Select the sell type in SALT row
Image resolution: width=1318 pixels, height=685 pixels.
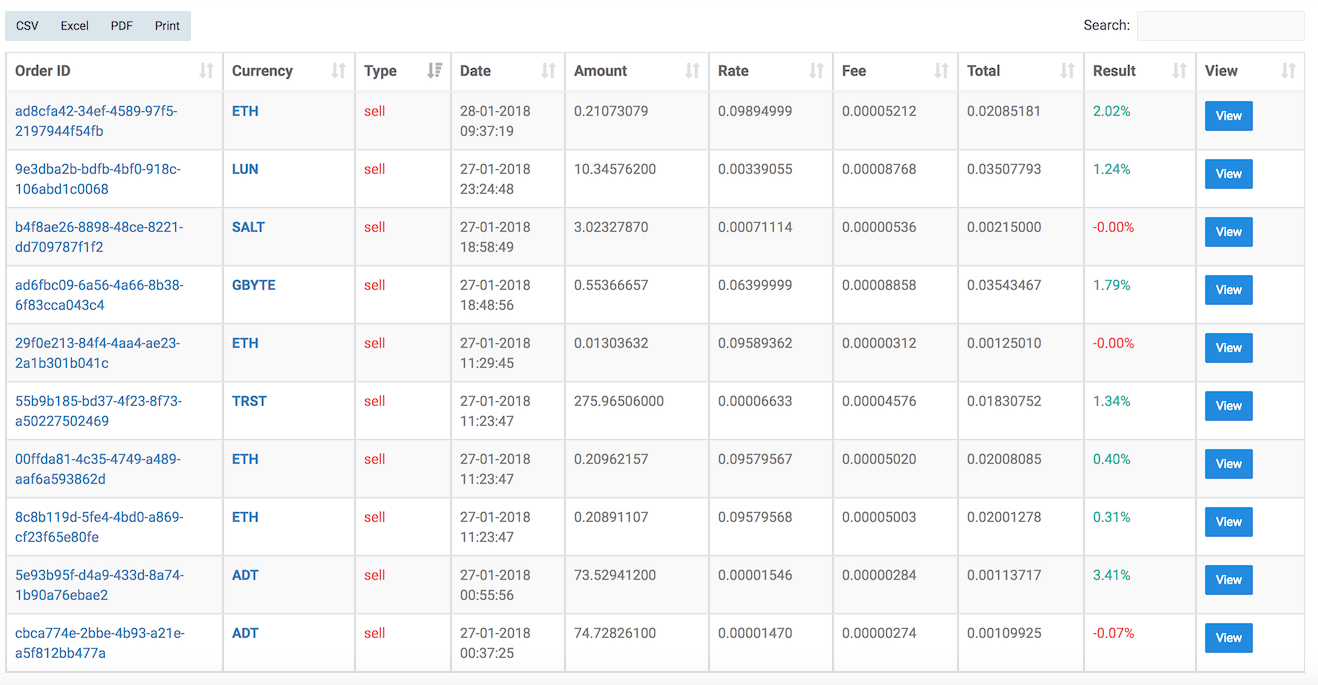(x=375, y=227)
